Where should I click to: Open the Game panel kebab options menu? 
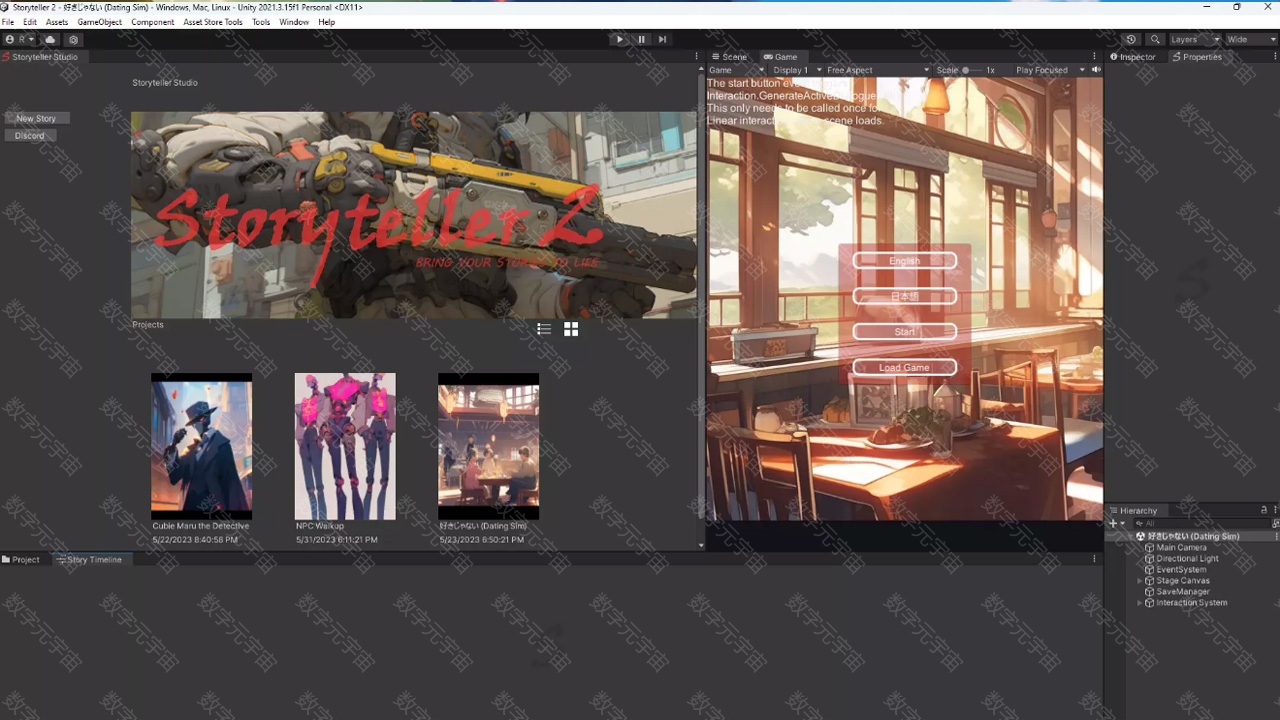[x=1095, y=57]
